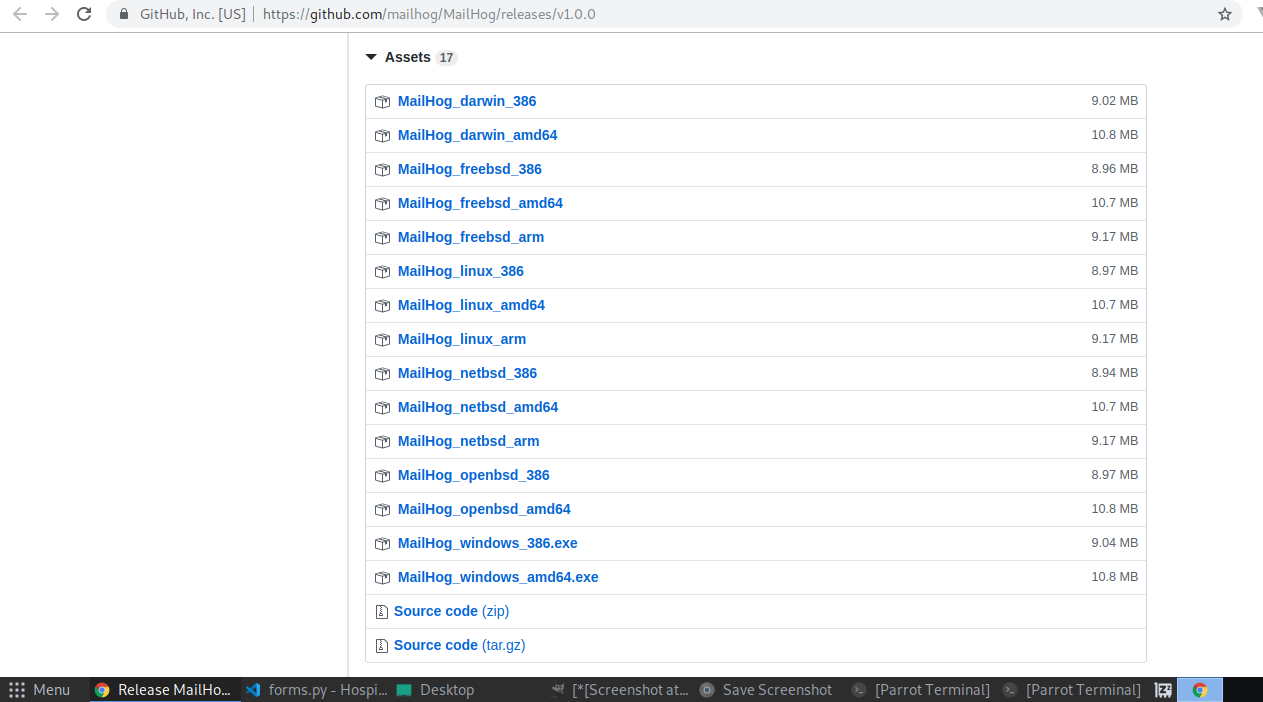Click package icon beside MailHog_freebsd_amd64

pos(382,204)
